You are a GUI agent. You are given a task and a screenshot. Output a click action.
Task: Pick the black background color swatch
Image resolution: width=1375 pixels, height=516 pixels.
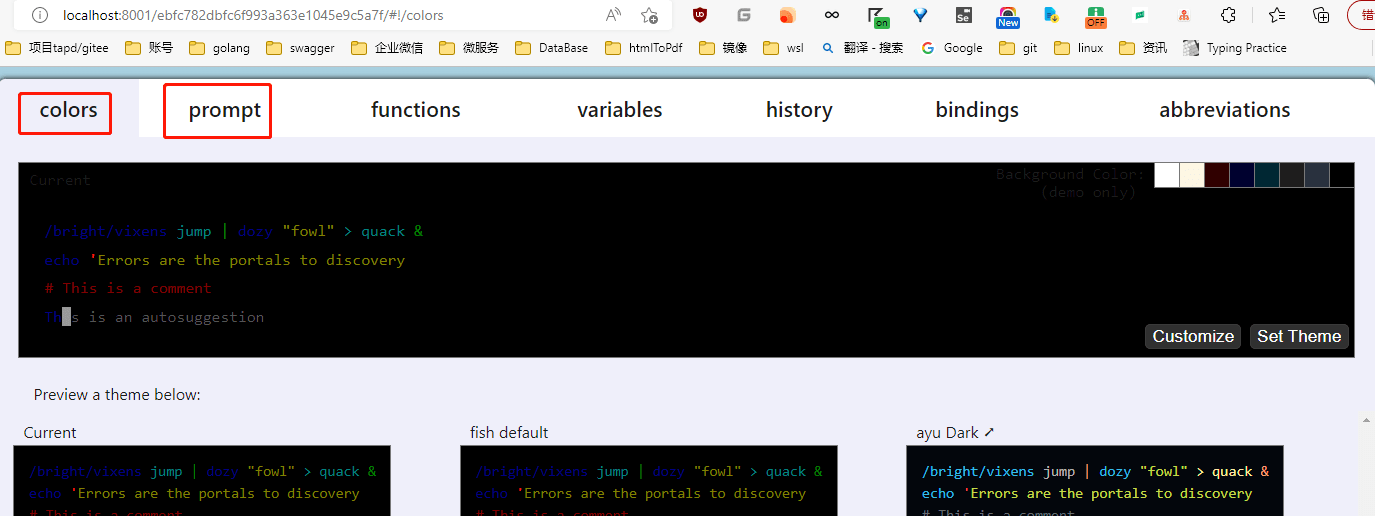pos(1342,175)
